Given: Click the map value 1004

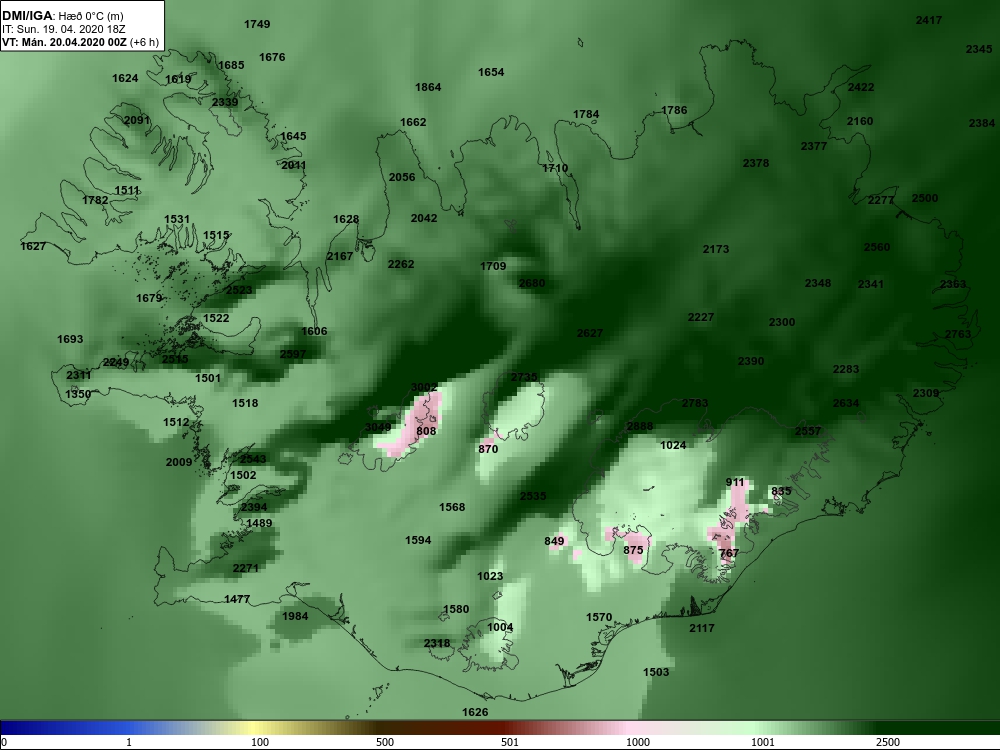Looking at the screenshot, I should (x=500, y=627).
